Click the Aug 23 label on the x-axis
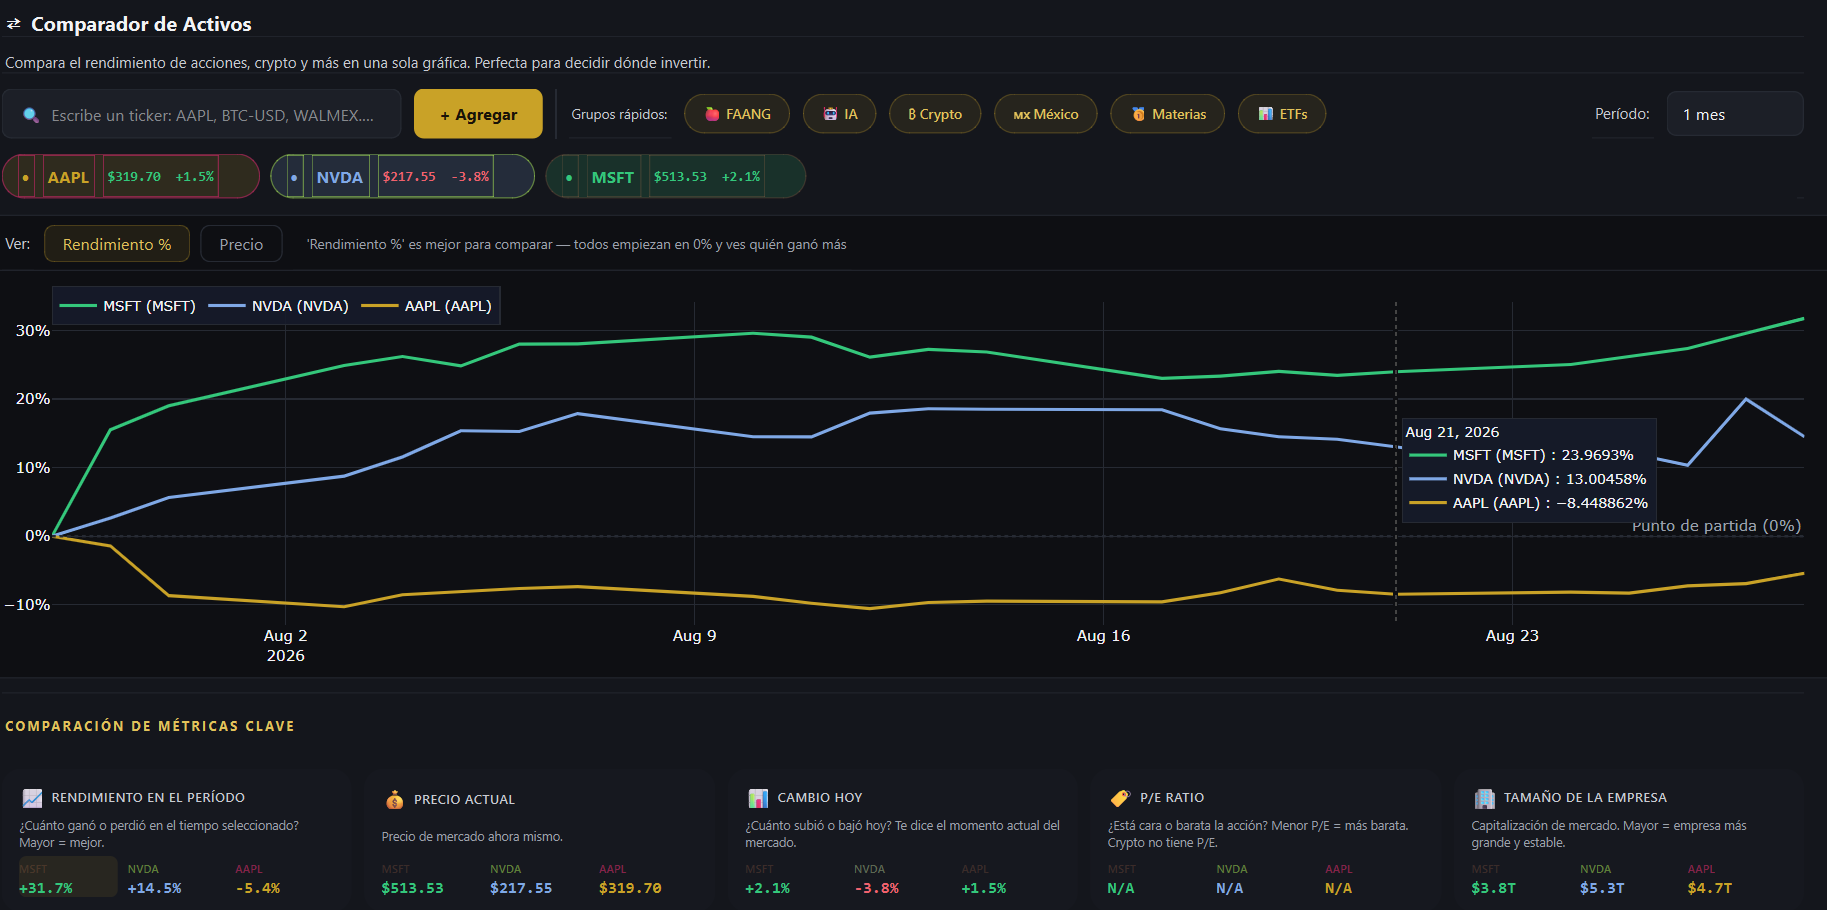This screenshot has height=910, width=1827. tap(1512, 636)
